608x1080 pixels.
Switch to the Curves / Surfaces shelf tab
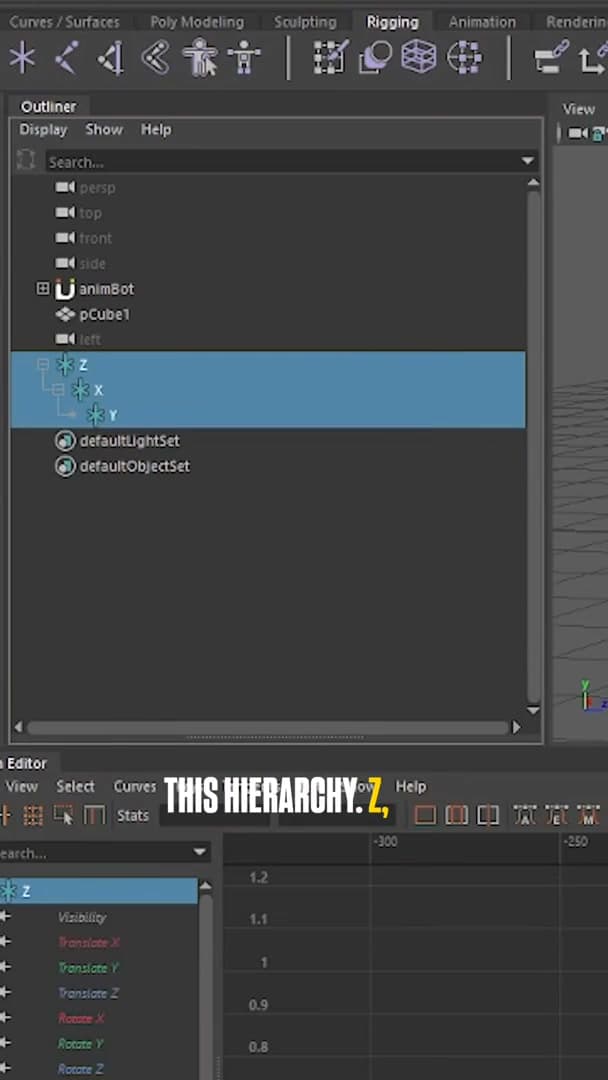click(x=64, y=22)
